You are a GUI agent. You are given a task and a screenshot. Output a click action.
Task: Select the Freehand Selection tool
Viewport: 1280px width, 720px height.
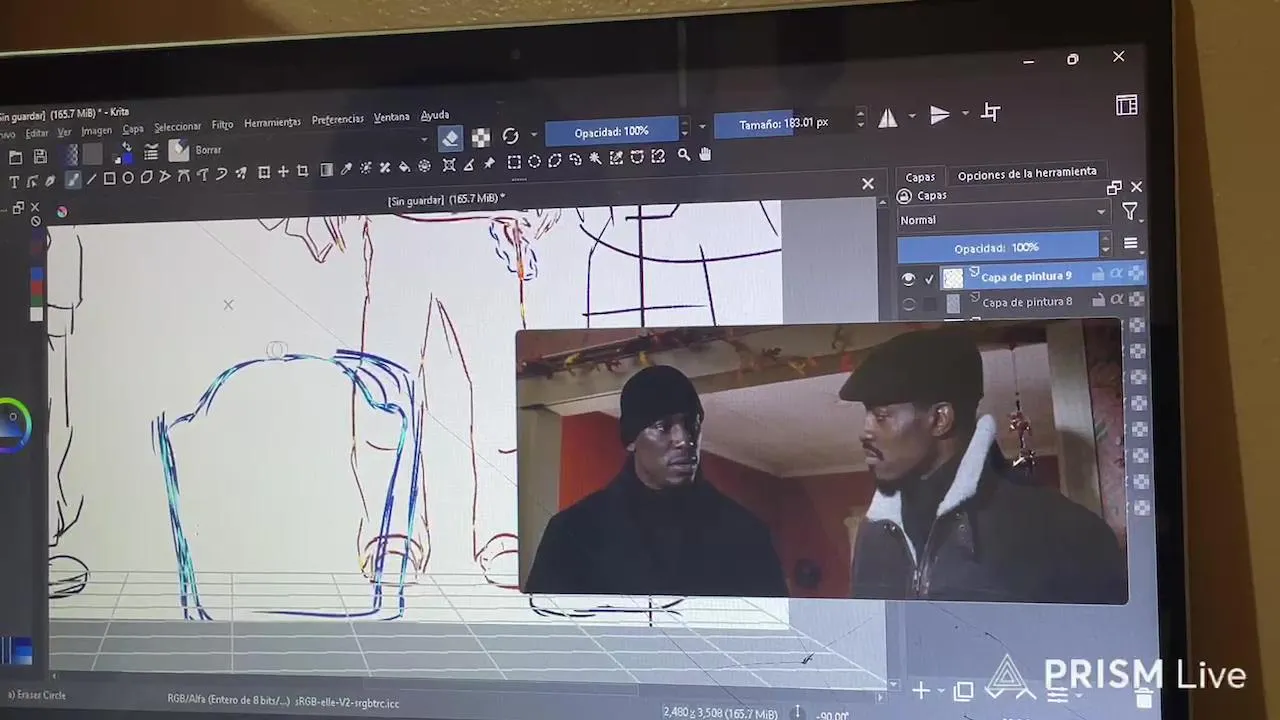[x=575, y=159]
